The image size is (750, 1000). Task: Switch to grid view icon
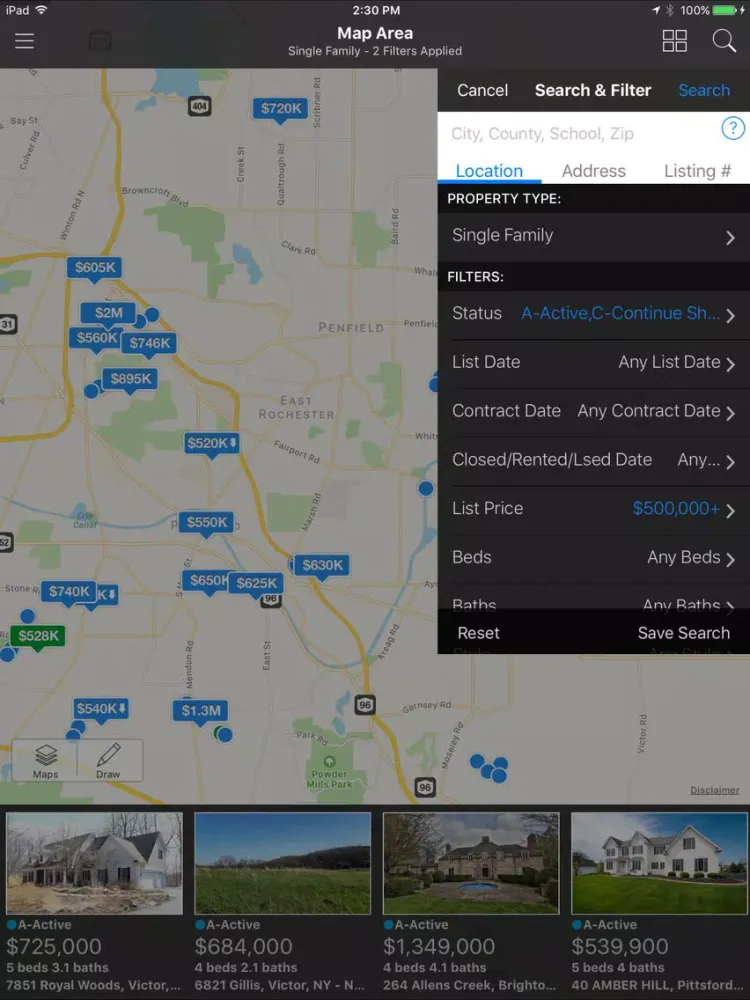coord(675,41)
